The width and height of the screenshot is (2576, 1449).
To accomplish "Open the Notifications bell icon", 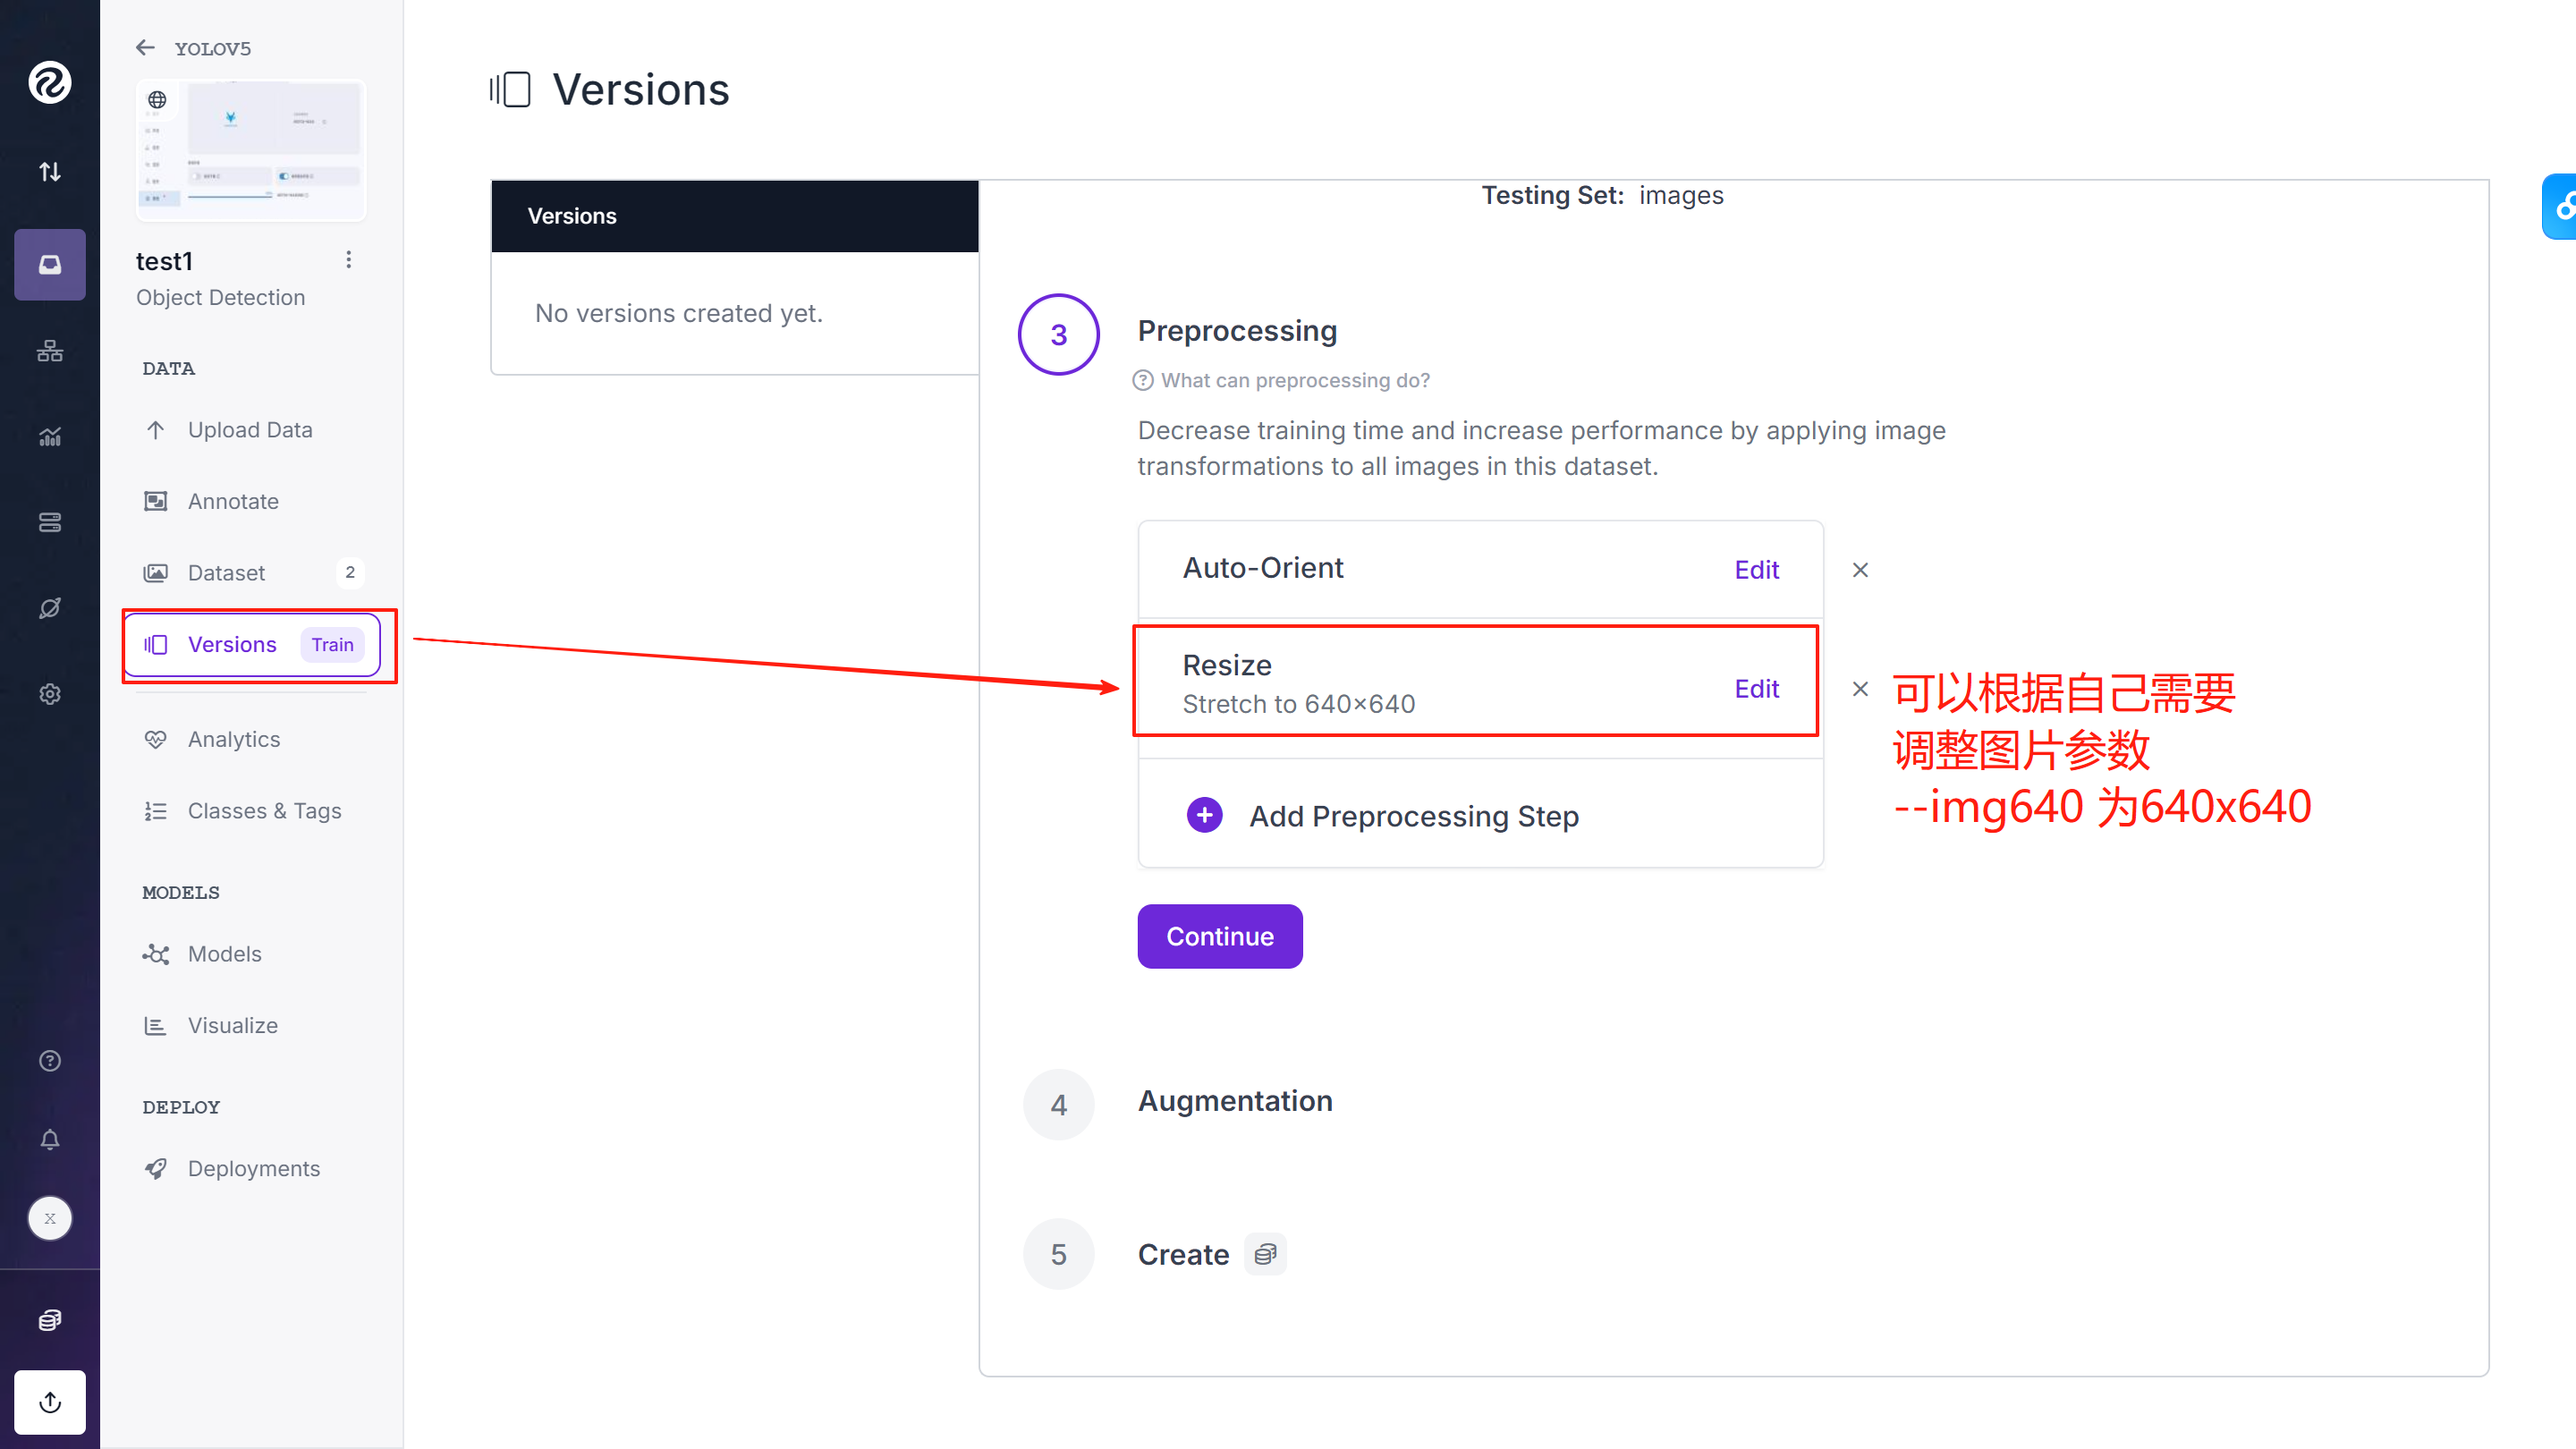I will [x=49, y=1139].
